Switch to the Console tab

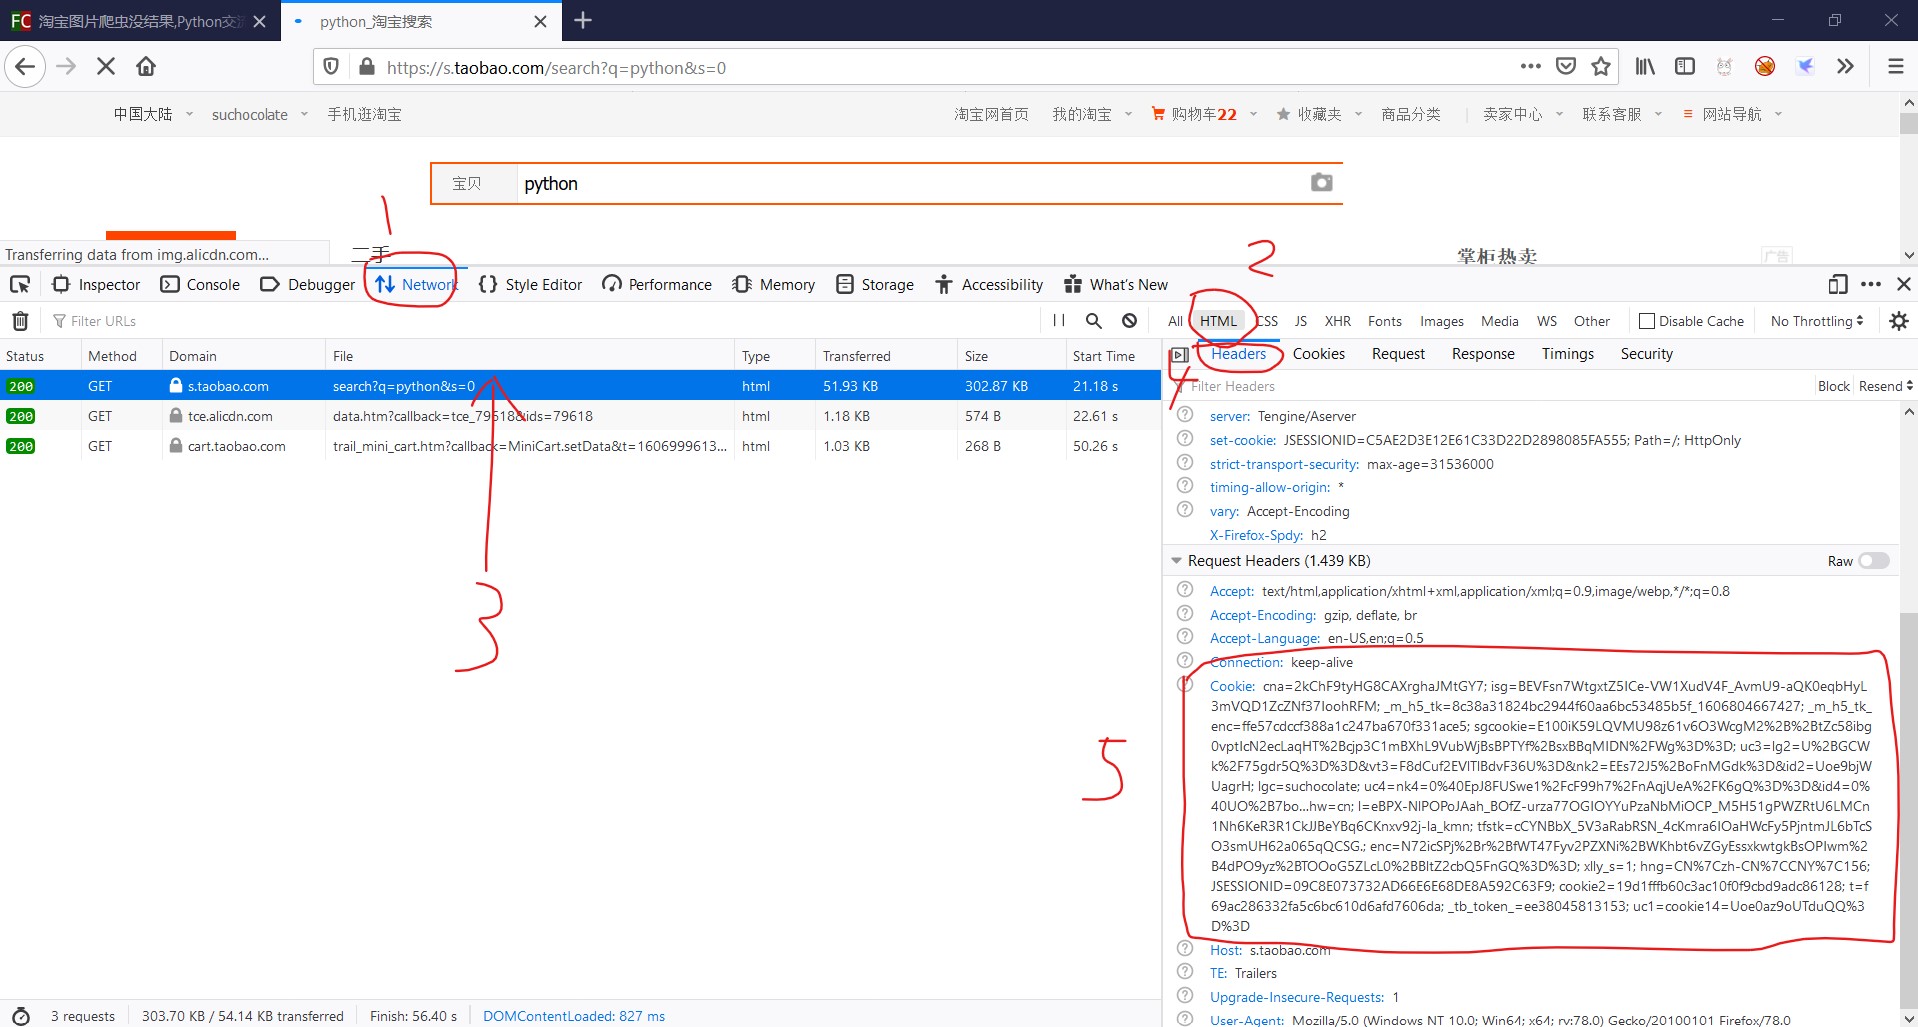(200, 285)
